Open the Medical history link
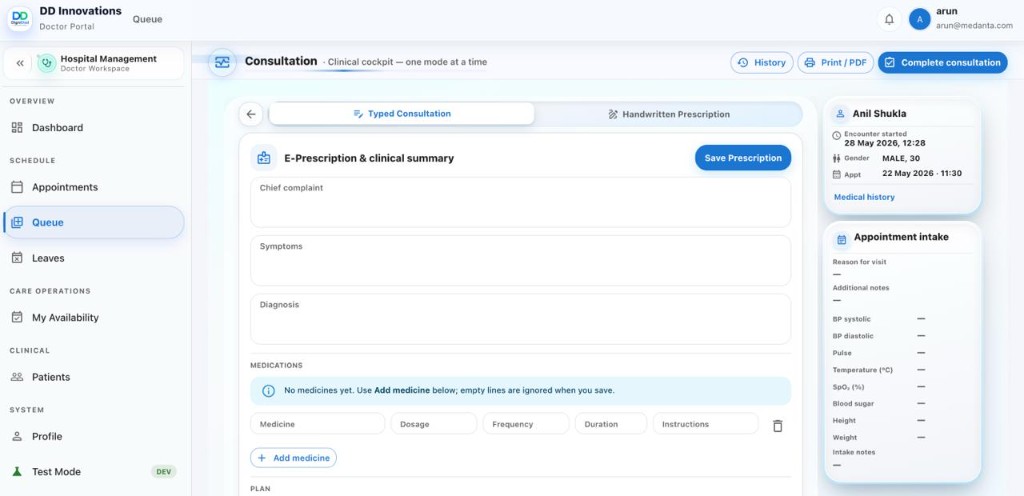Viewport: 1024px width, 496px height. [x=864, y=197]
